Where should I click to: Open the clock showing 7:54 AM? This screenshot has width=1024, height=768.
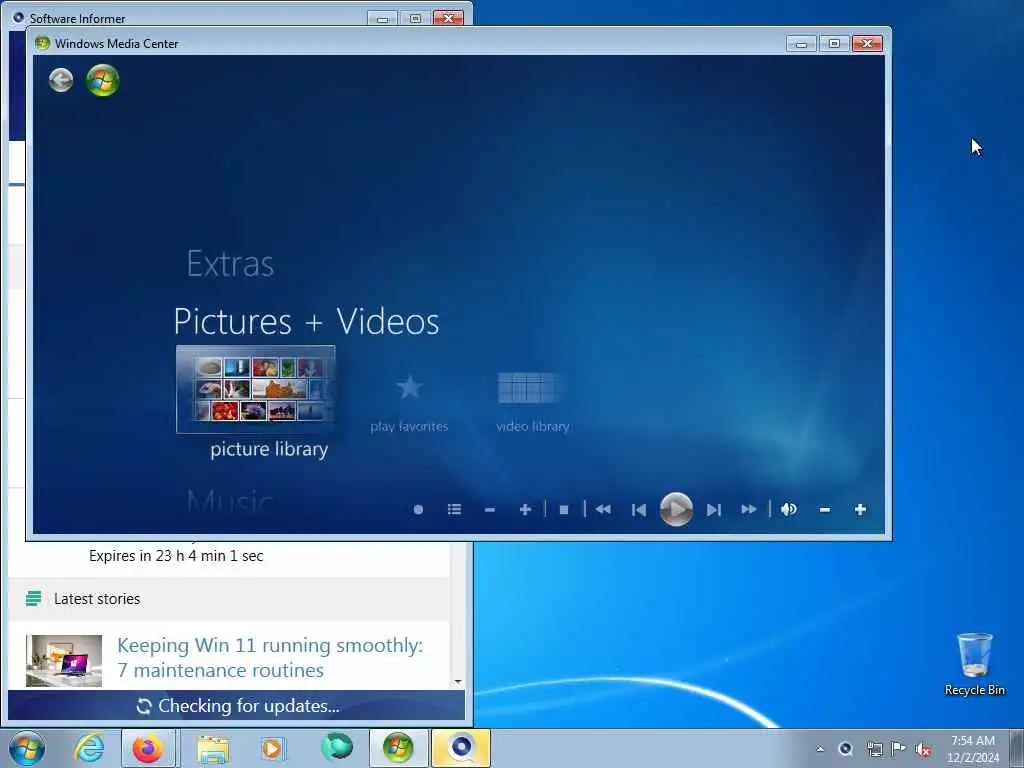pyautogui.click(x=973, y=749)
